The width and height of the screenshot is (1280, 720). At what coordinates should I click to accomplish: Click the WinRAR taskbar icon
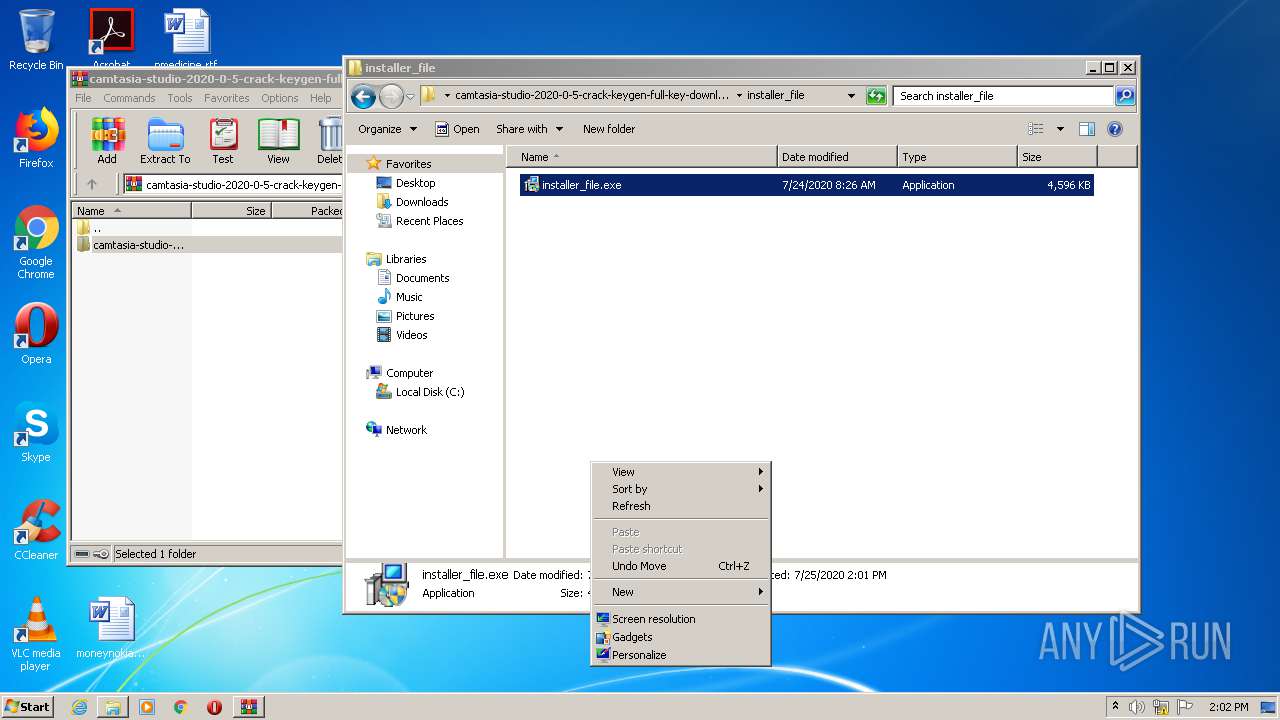point(248,707)
